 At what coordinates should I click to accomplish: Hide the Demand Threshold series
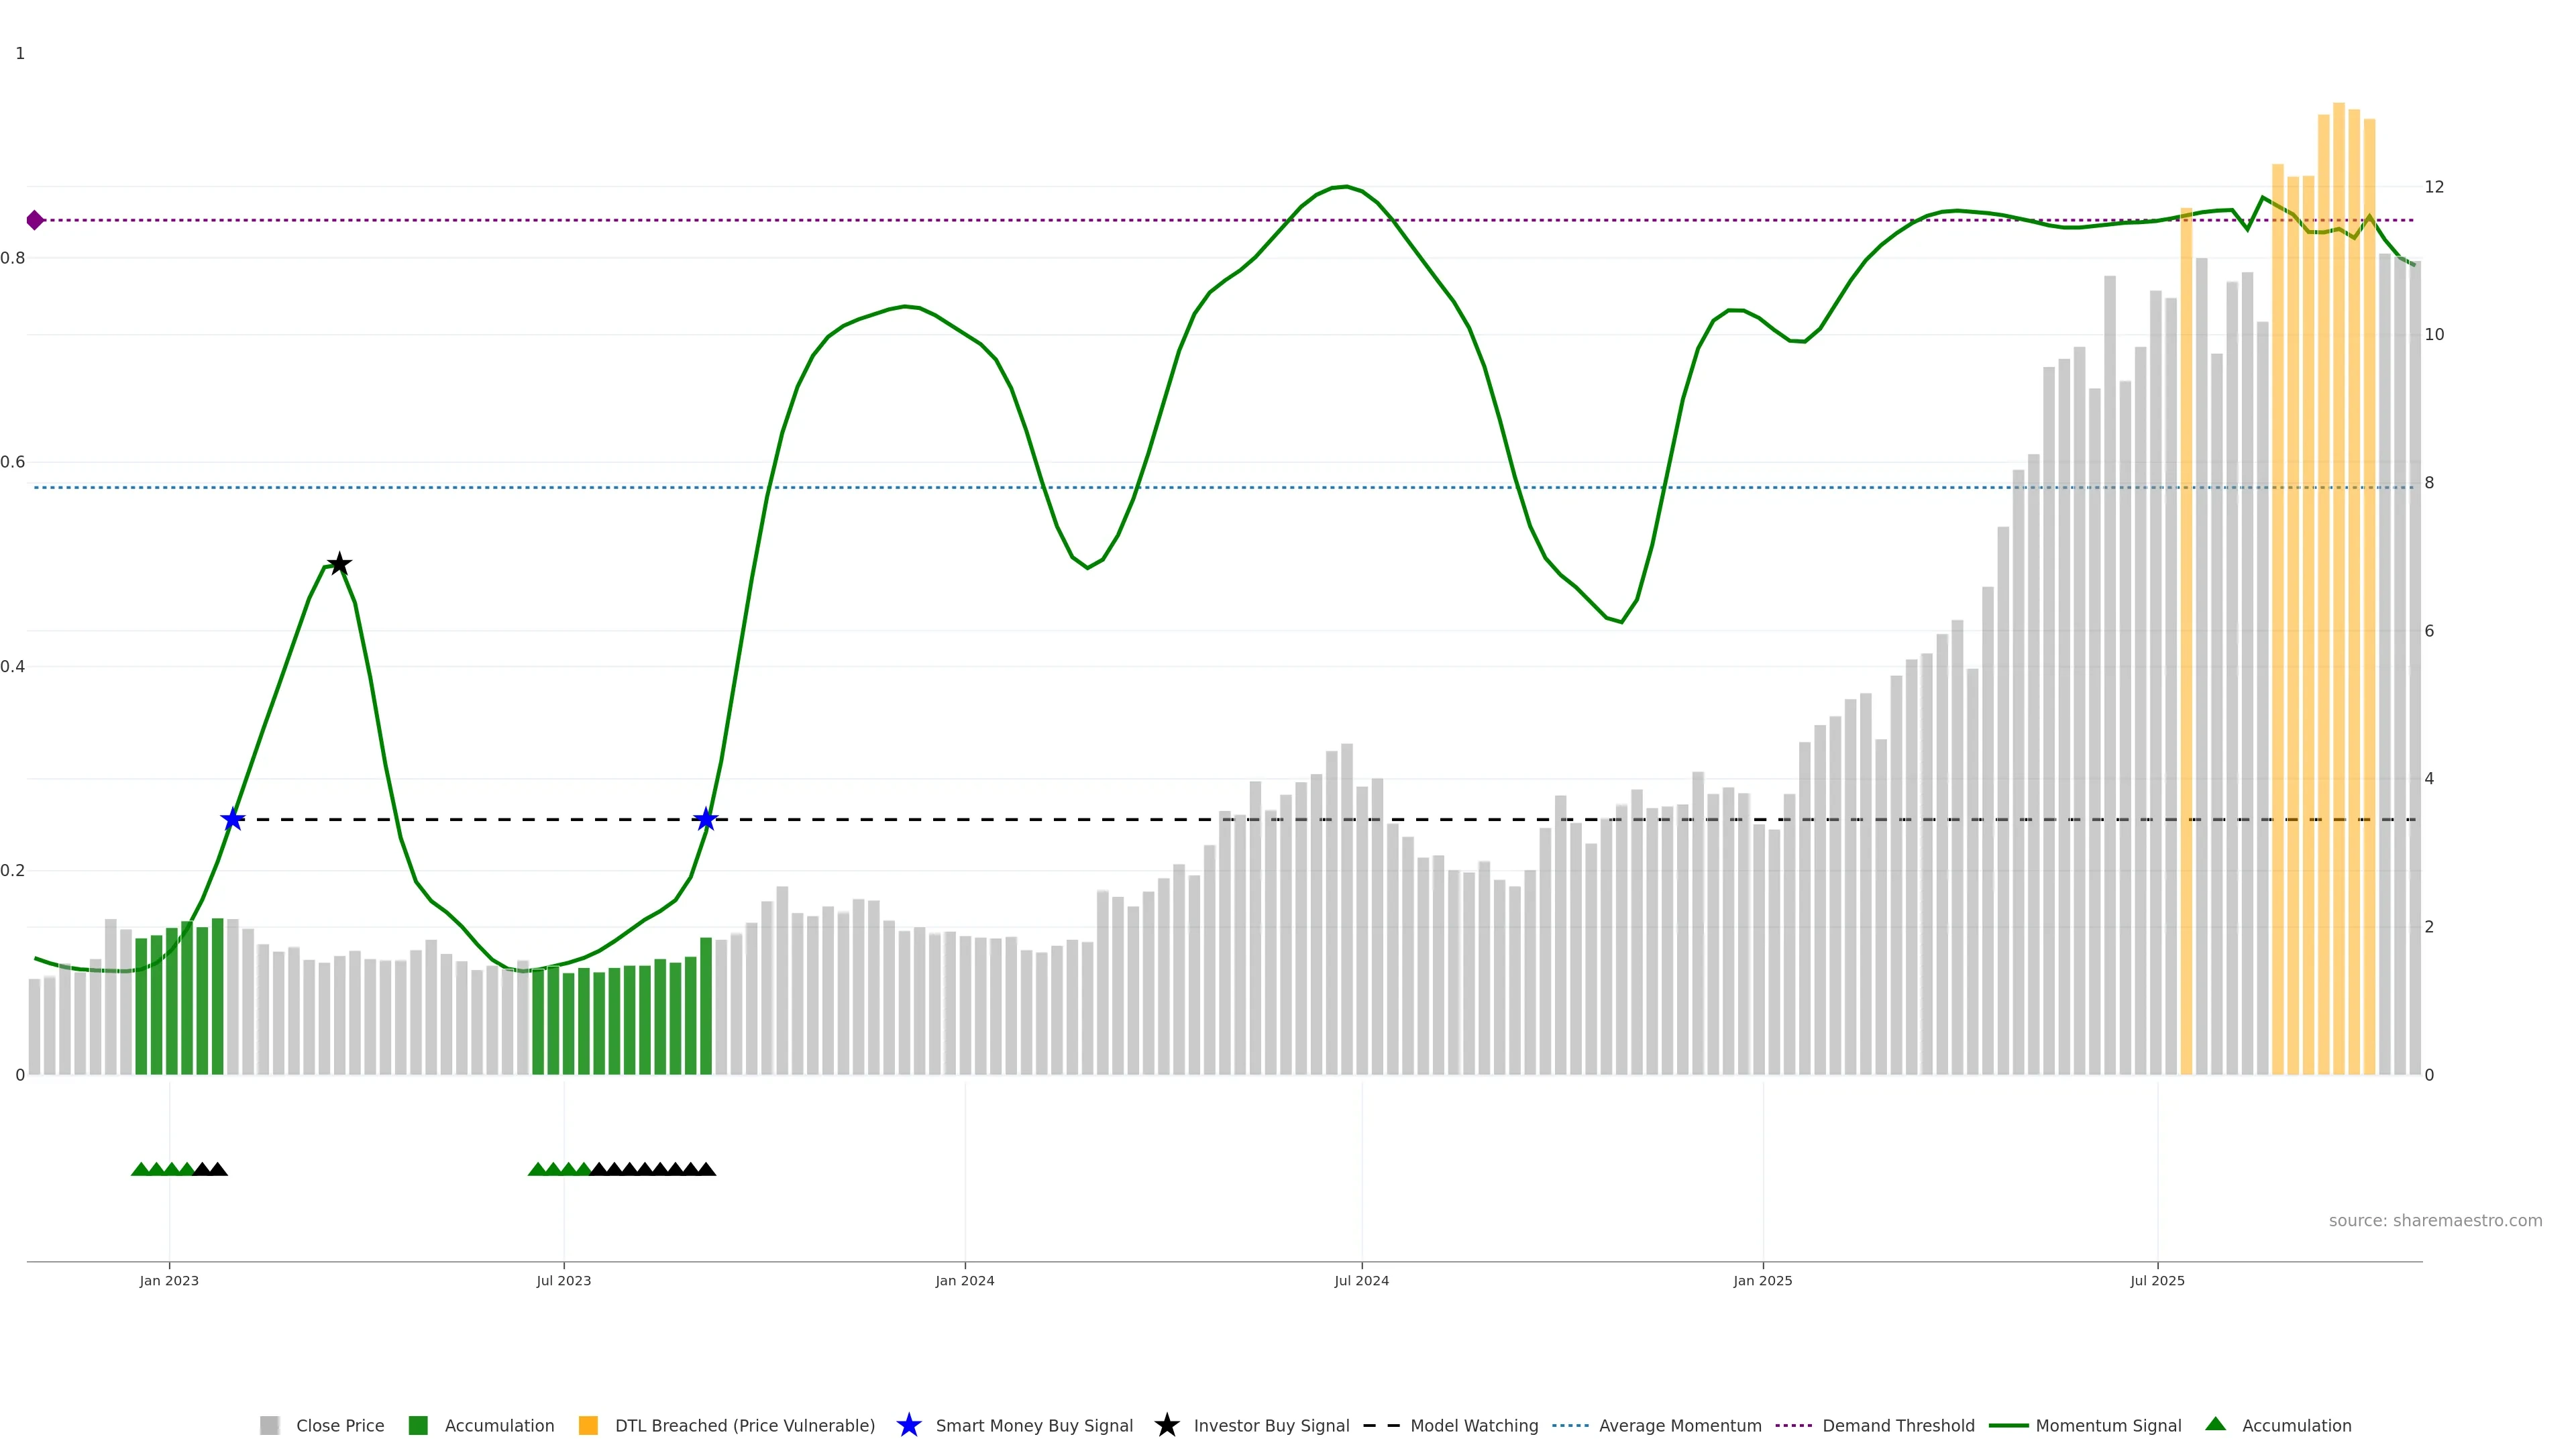tap(1897, 1425)
